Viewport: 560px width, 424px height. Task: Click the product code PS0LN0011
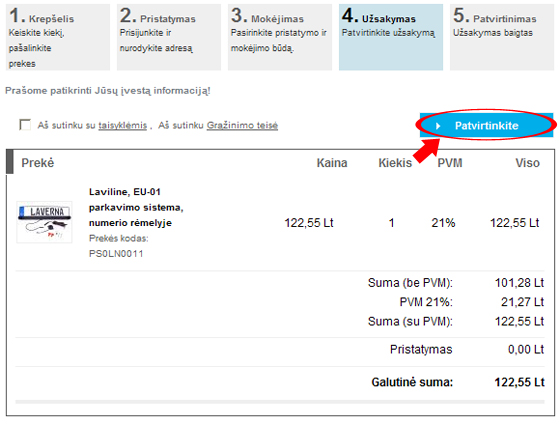116,254
